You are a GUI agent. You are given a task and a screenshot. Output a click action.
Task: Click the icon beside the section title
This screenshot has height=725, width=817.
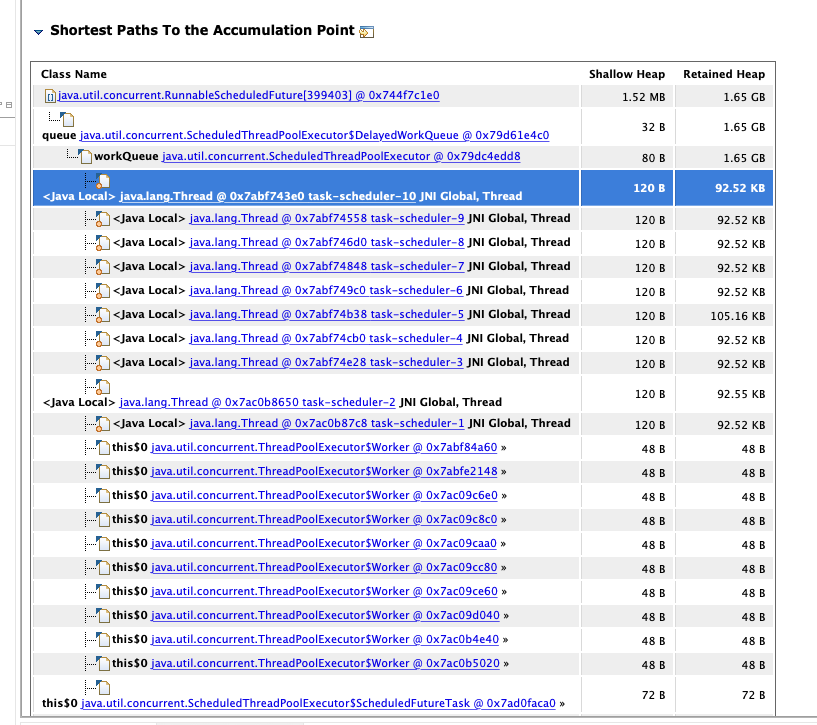pos(366,32)
